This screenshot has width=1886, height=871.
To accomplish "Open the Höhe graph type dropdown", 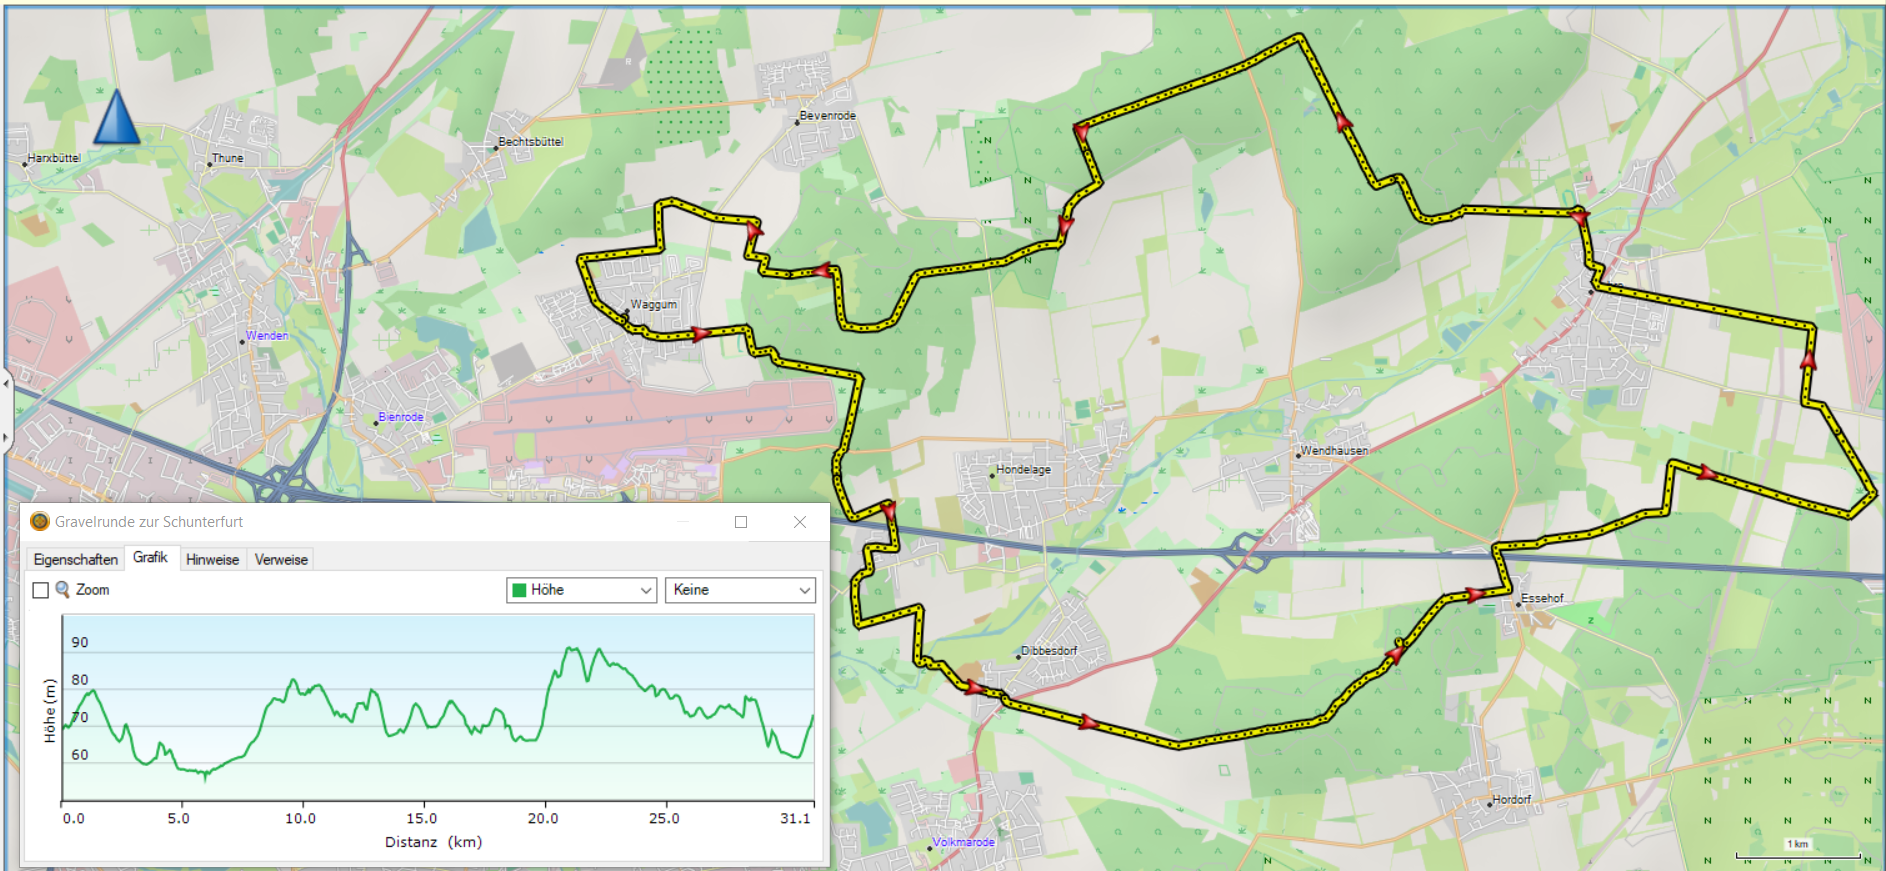I will pos(581,590).
